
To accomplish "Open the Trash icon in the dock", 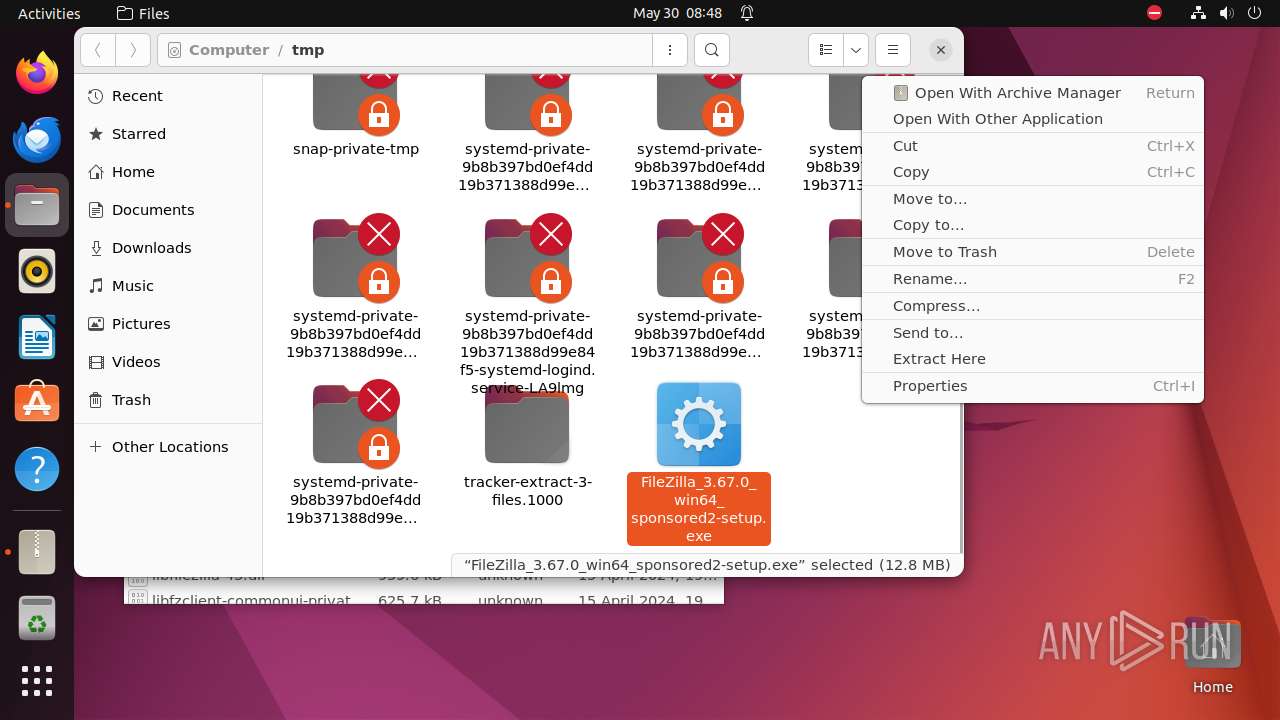I will tap(37, 617).
